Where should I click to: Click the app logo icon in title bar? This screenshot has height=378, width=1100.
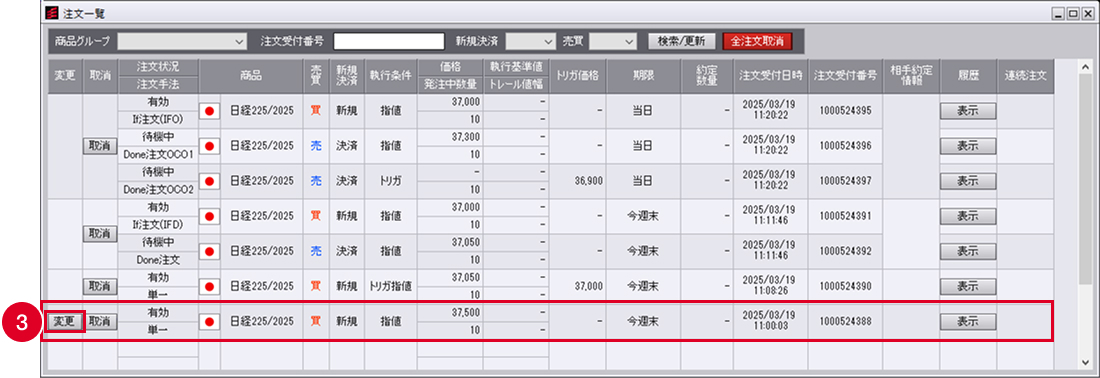pos(53,13)
